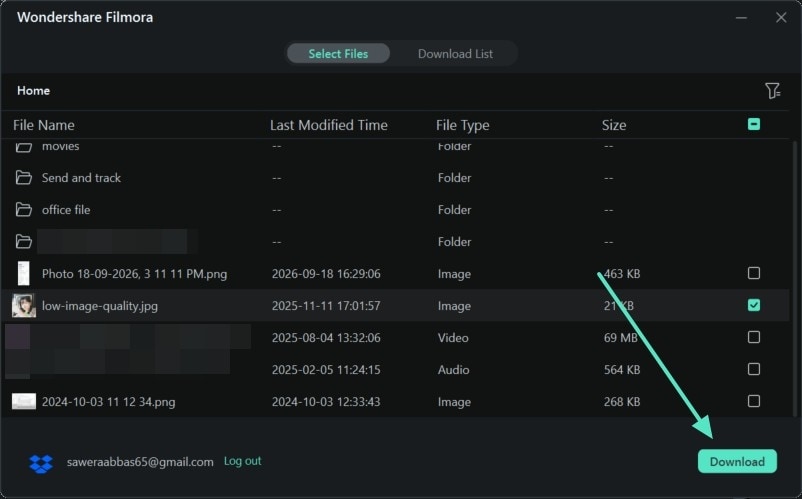Minimize the Wondershare Filmora window

point(741,17)
